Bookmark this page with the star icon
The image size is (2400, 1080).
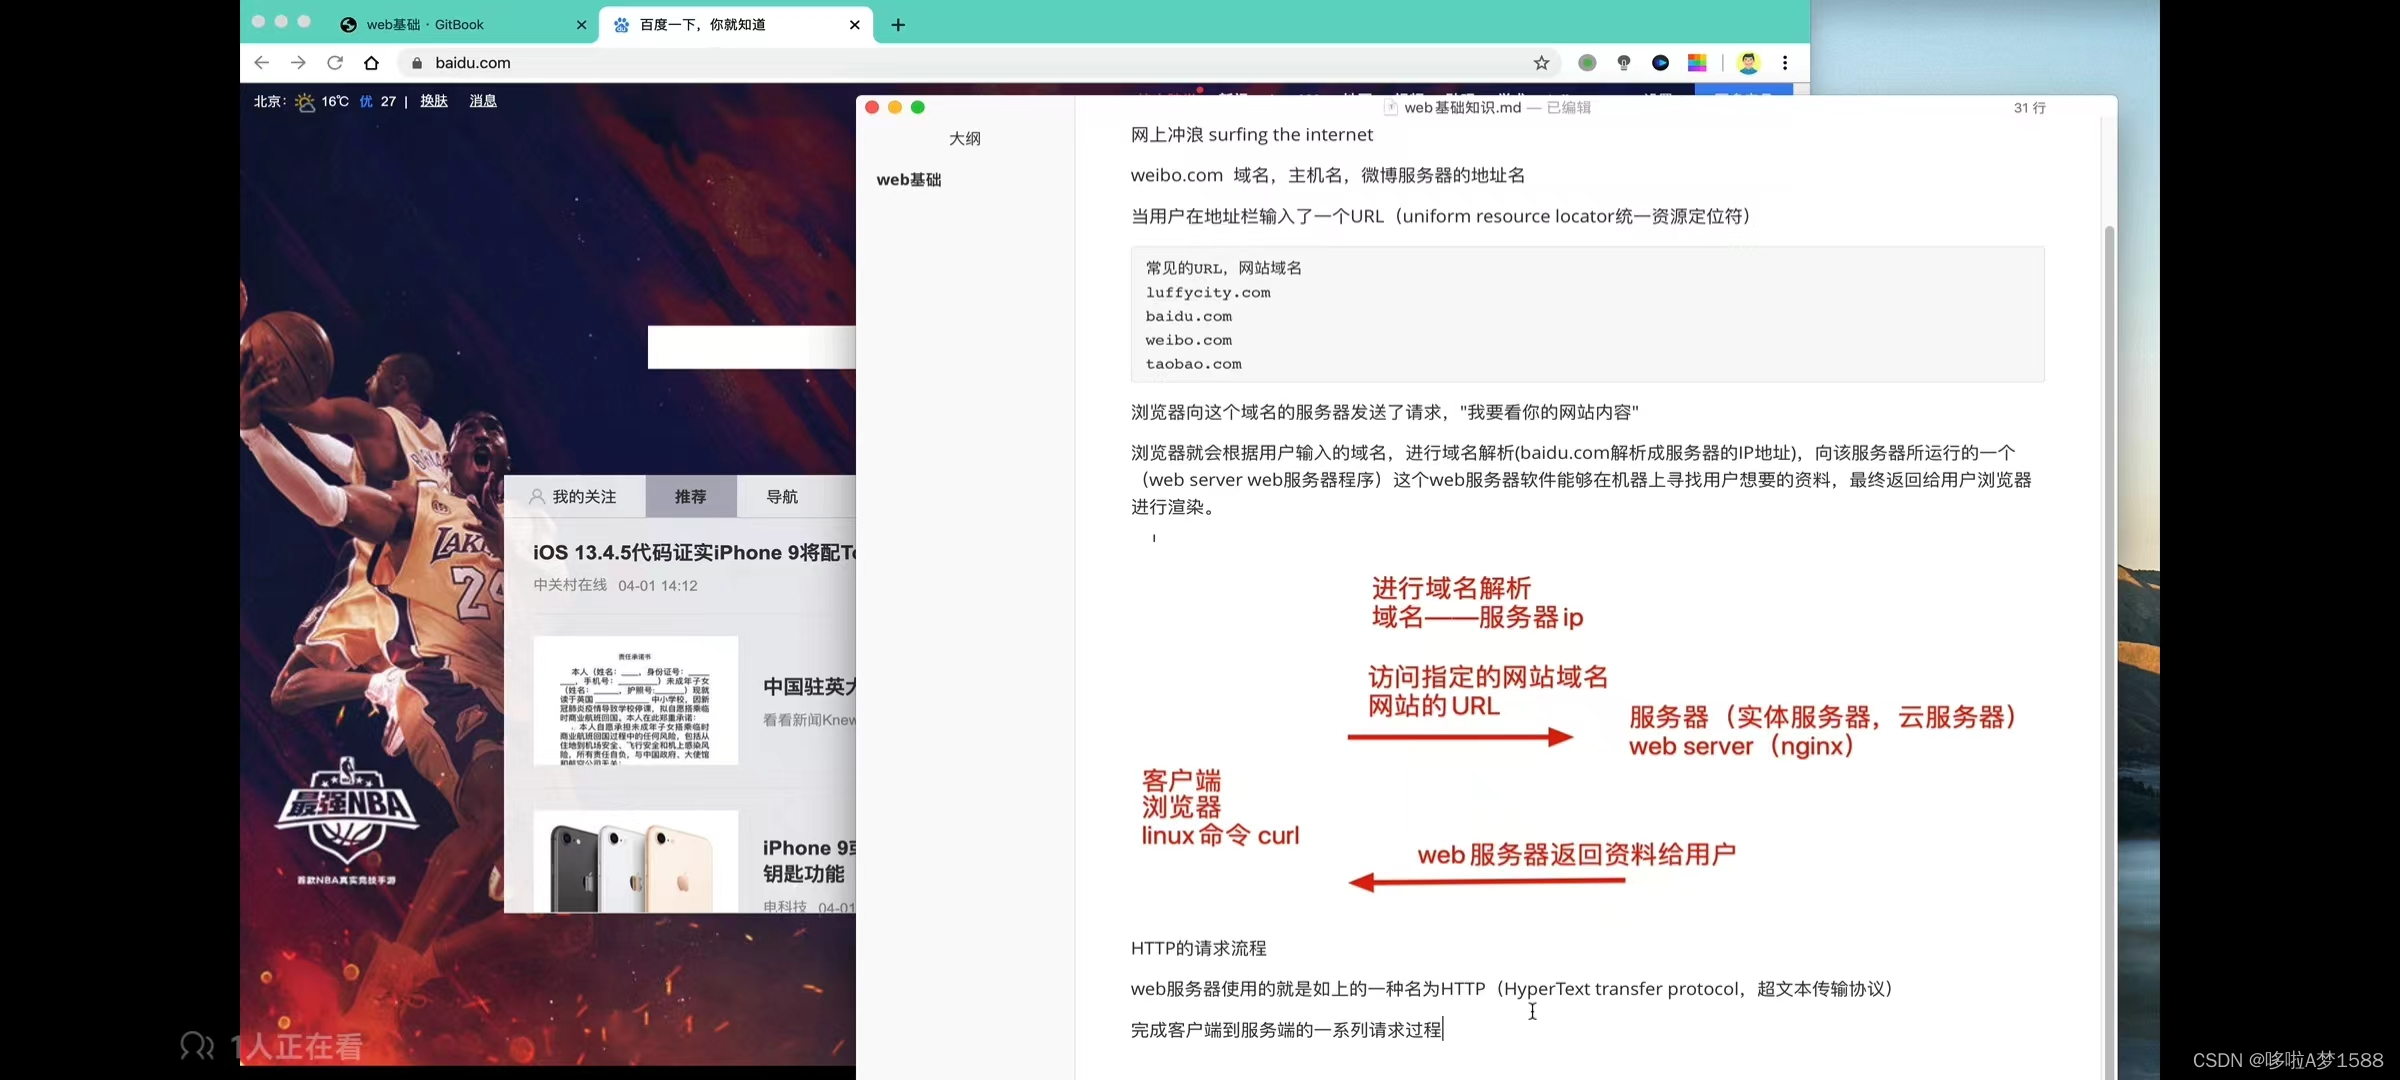tap(1541, 63)
